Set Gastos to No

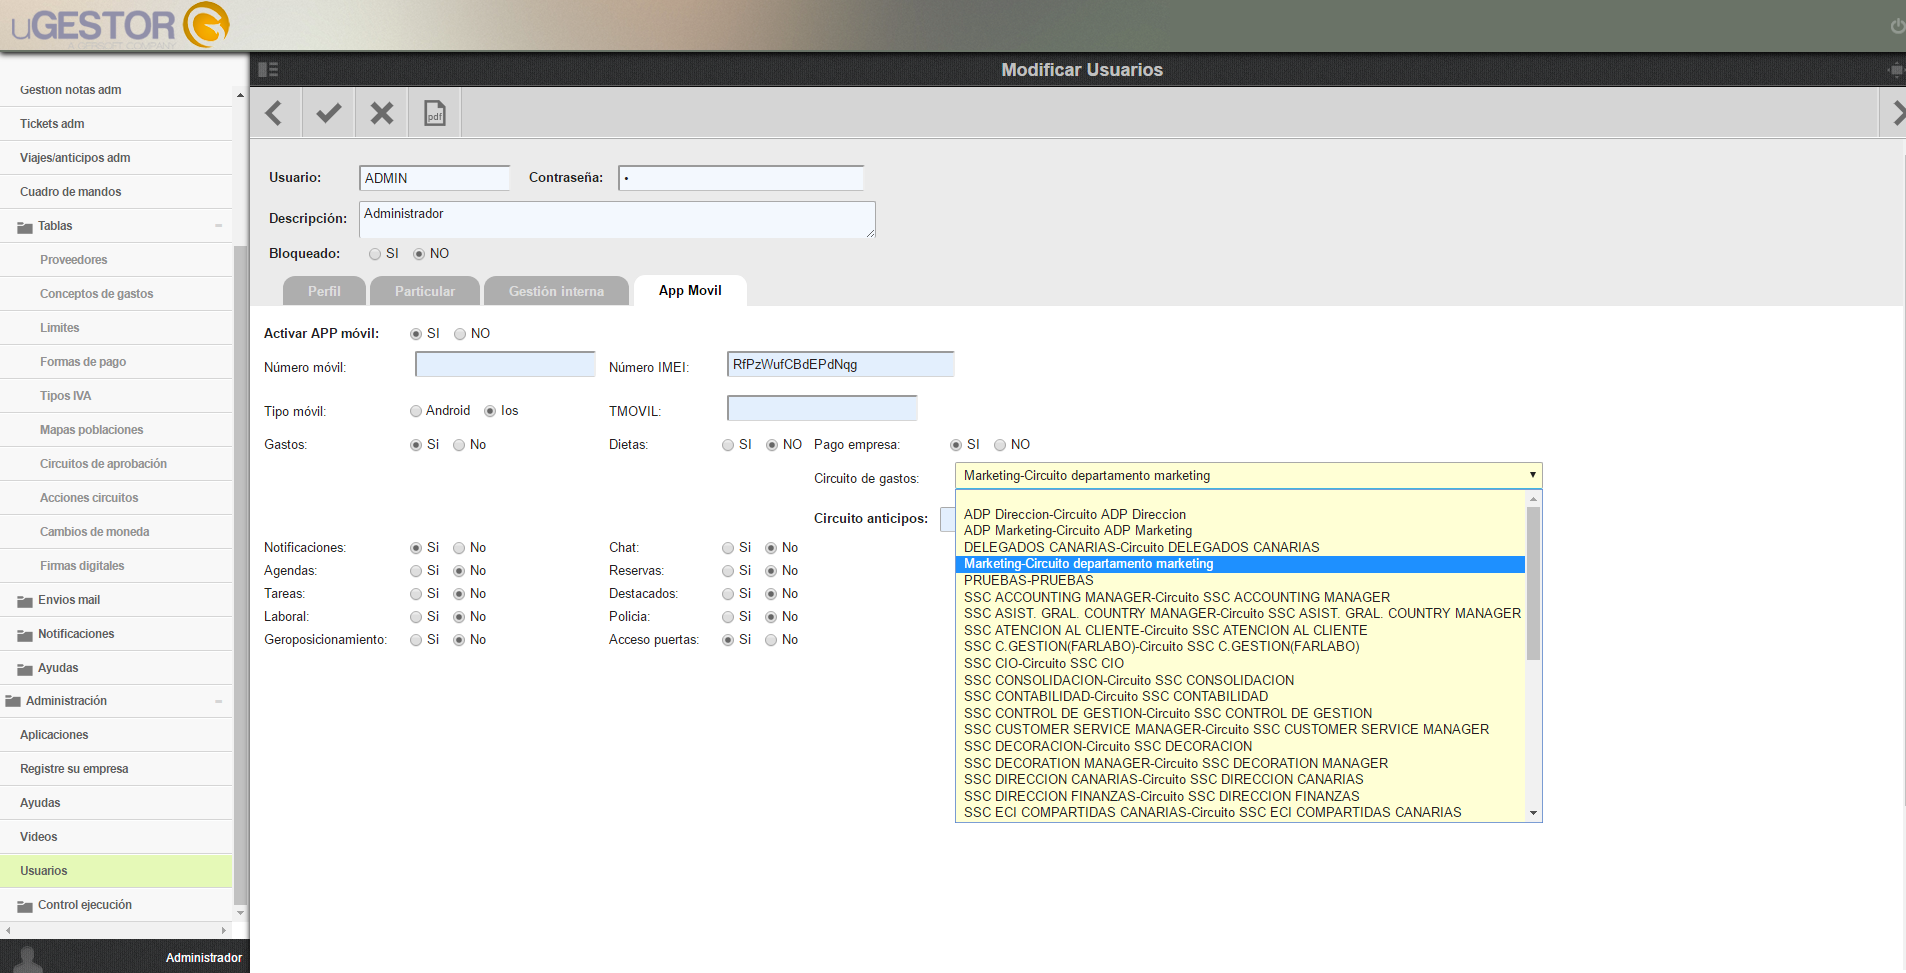pyautogui.click(x=459, y=445)
